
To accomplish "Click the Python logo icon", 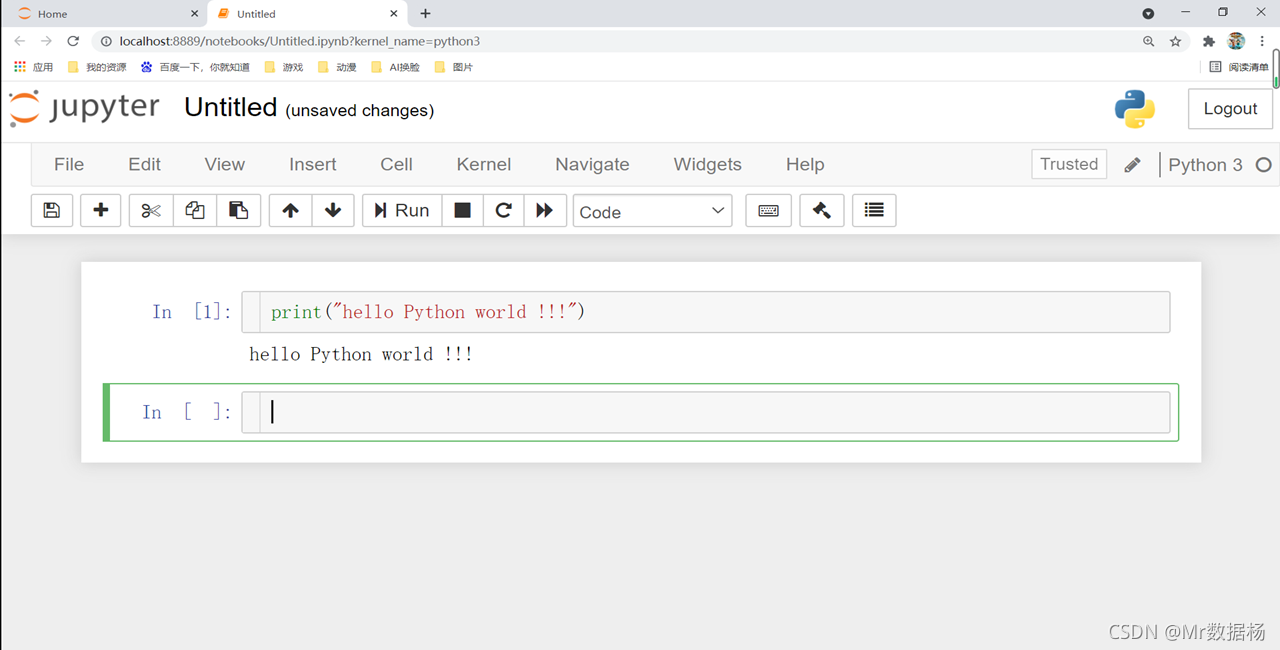I will (1135, 109).
